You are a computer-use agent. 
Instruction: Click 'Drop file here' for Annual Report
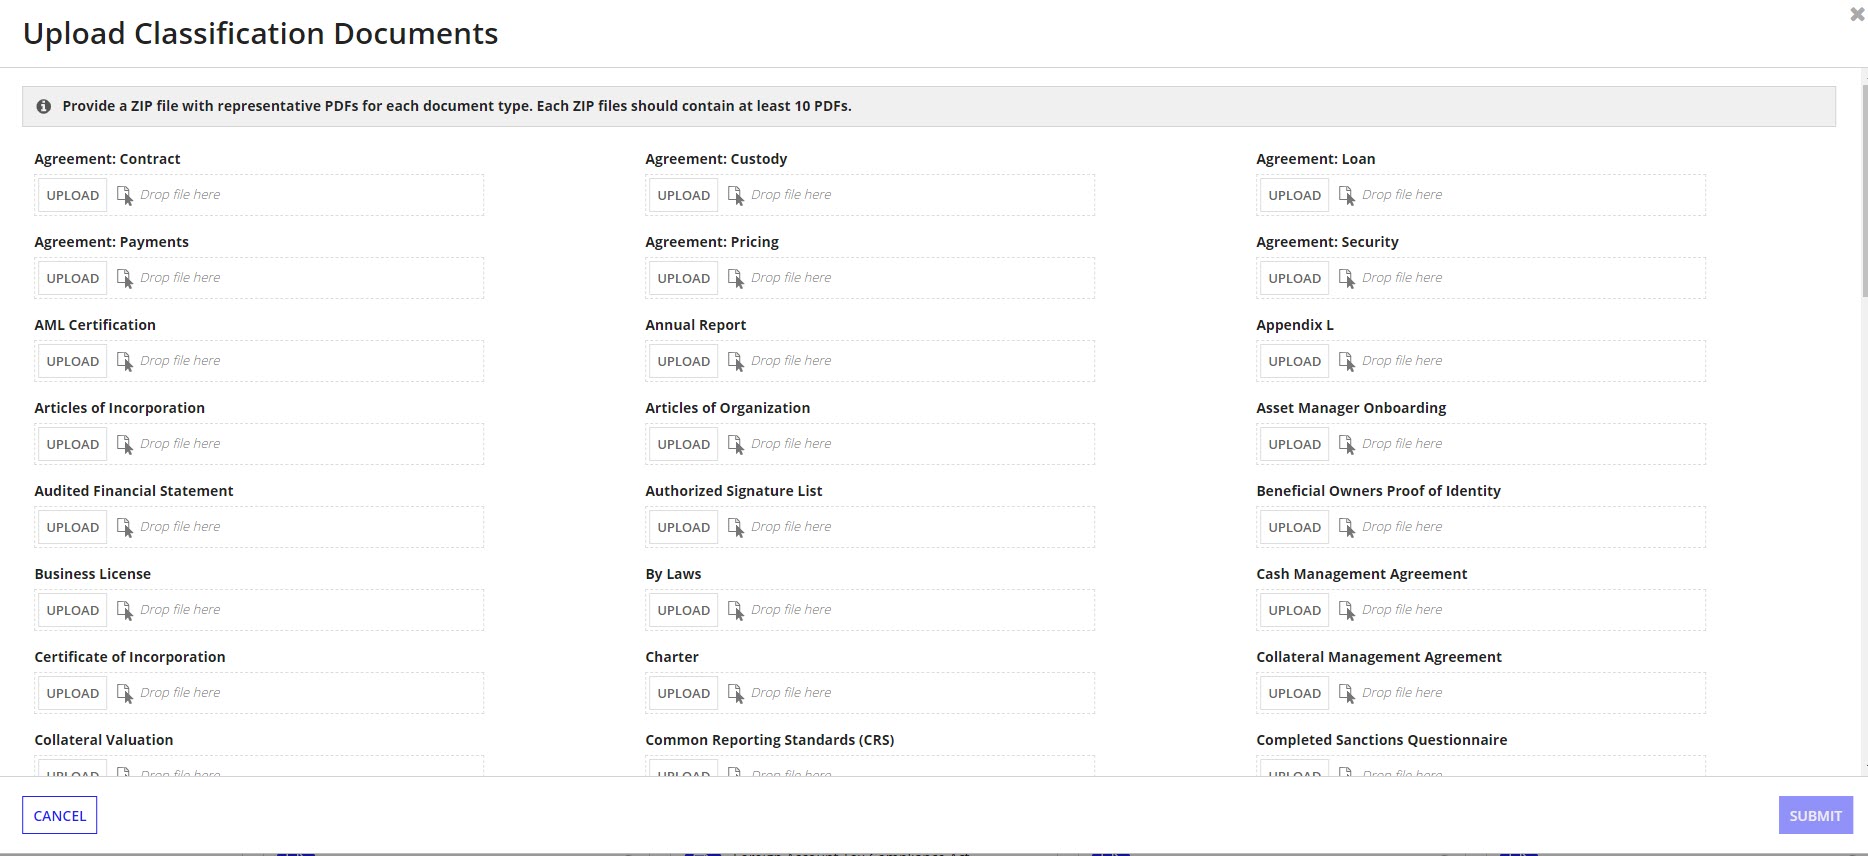(x=791, y=361)
